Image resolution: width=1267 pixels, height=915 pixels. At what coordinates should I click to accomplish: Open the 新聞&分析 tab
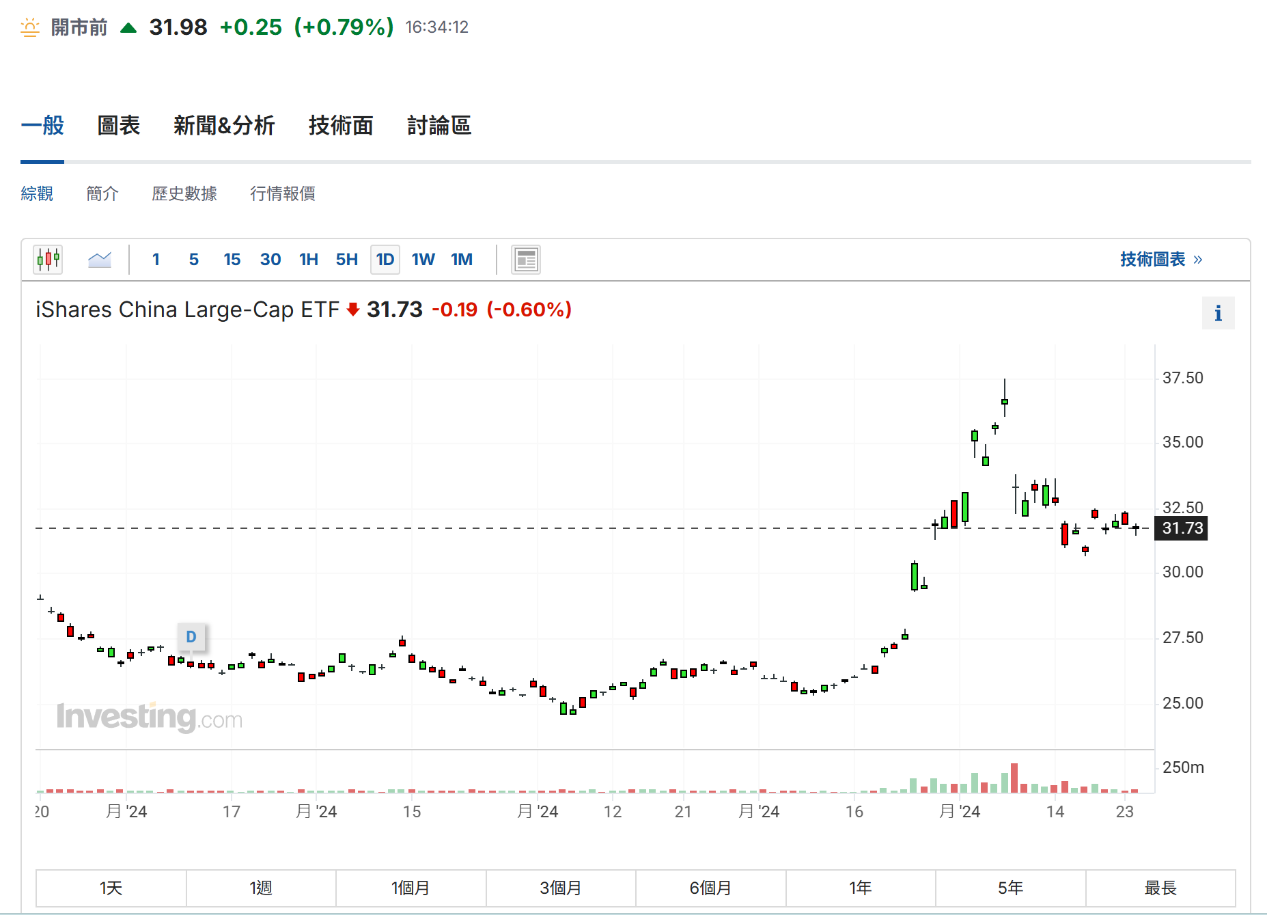click(x=224, y=125)
